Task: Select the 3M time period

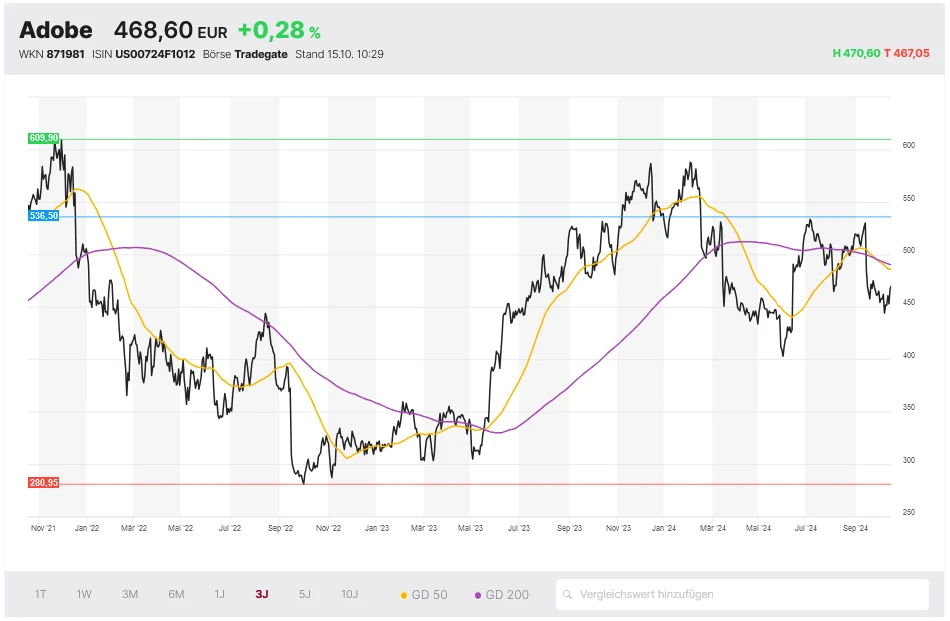Action: click(130, 594)
